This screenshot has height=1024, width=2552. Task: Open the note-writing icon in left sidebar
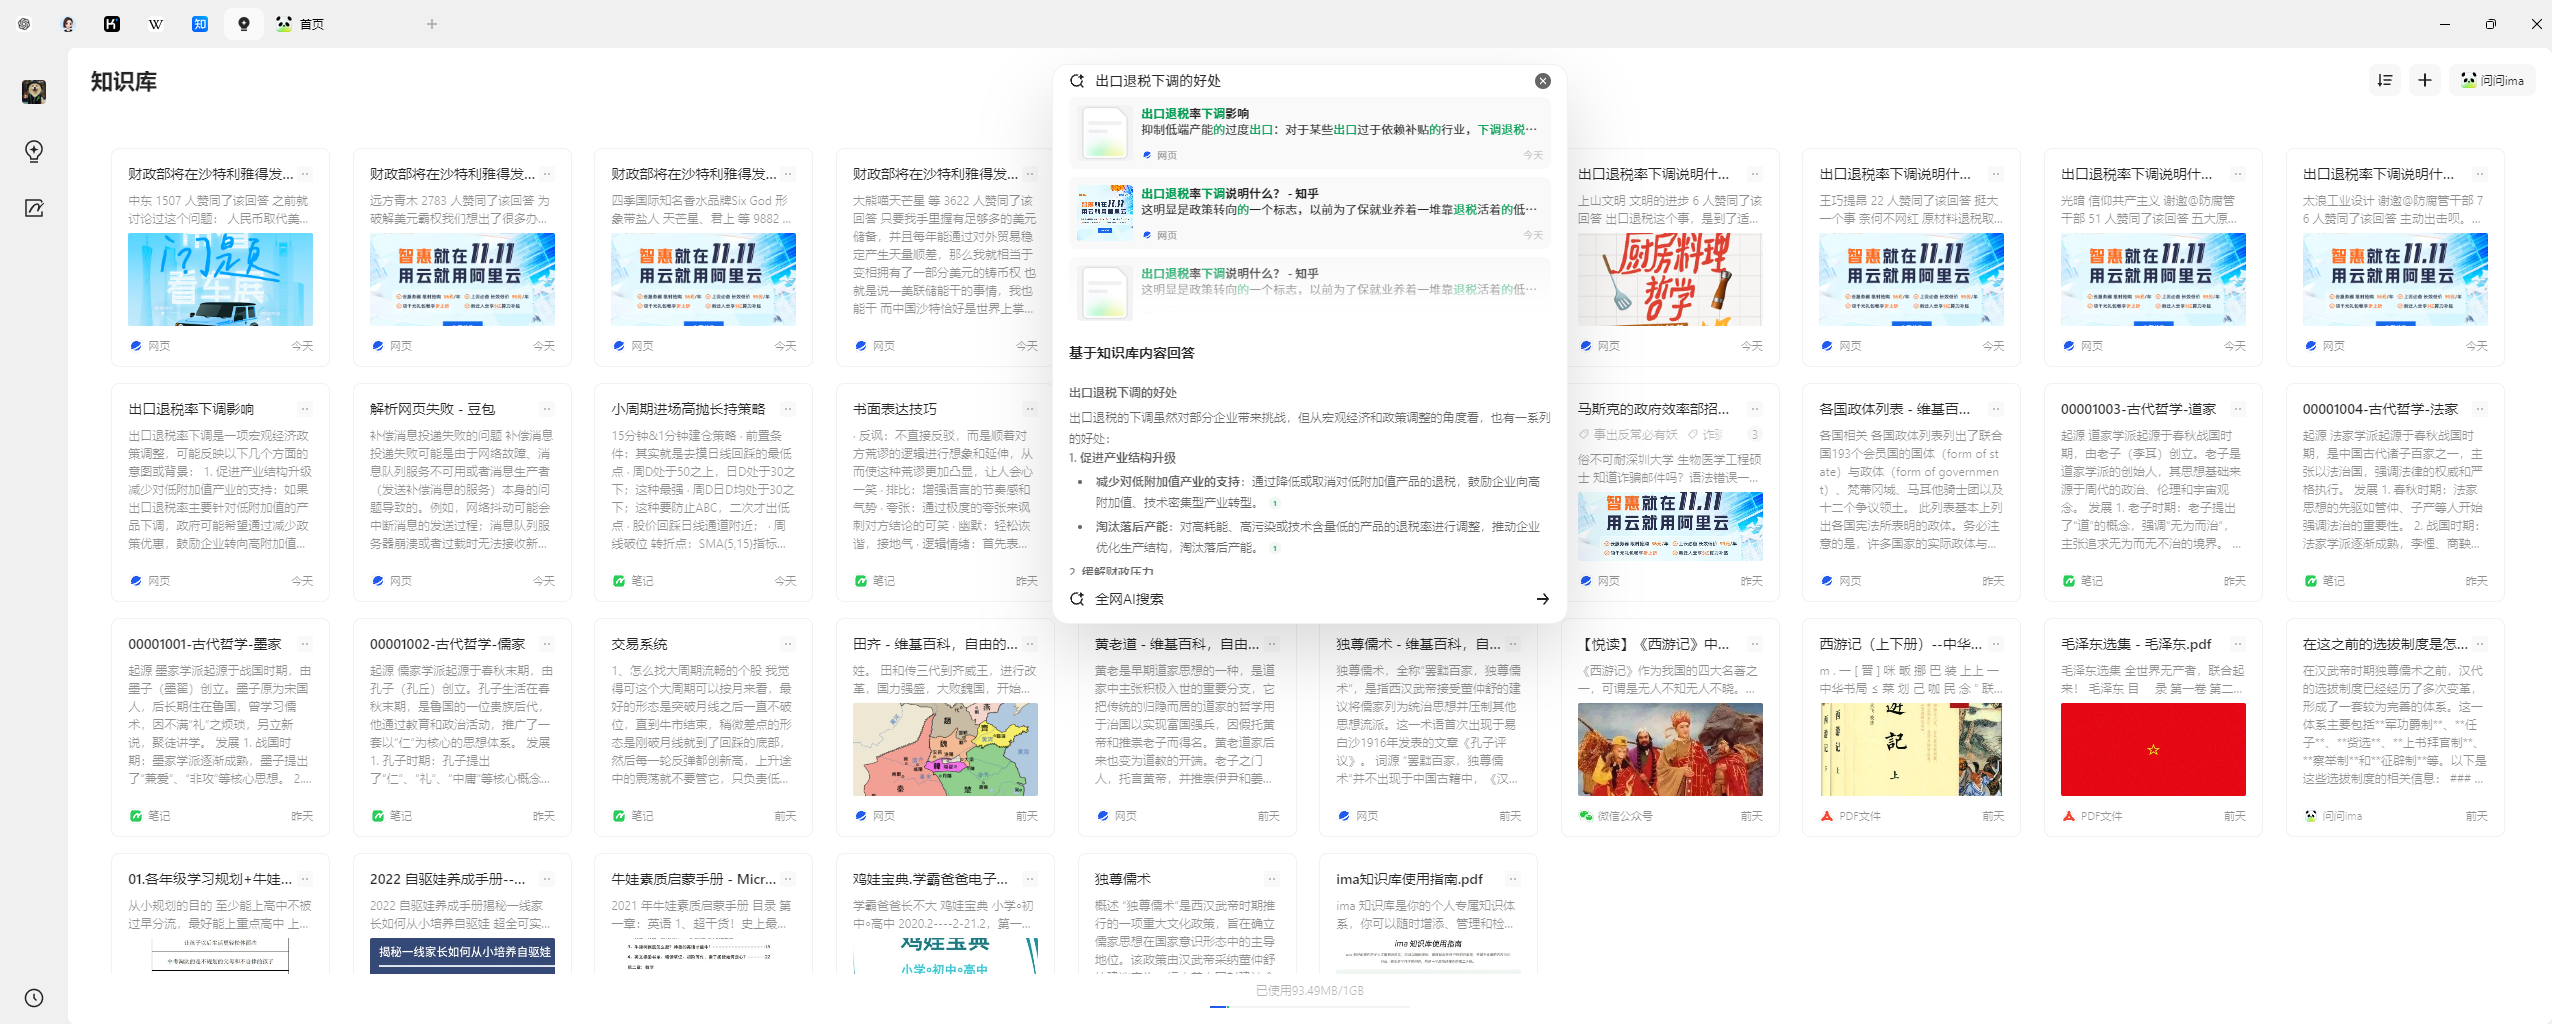point(34,208)
